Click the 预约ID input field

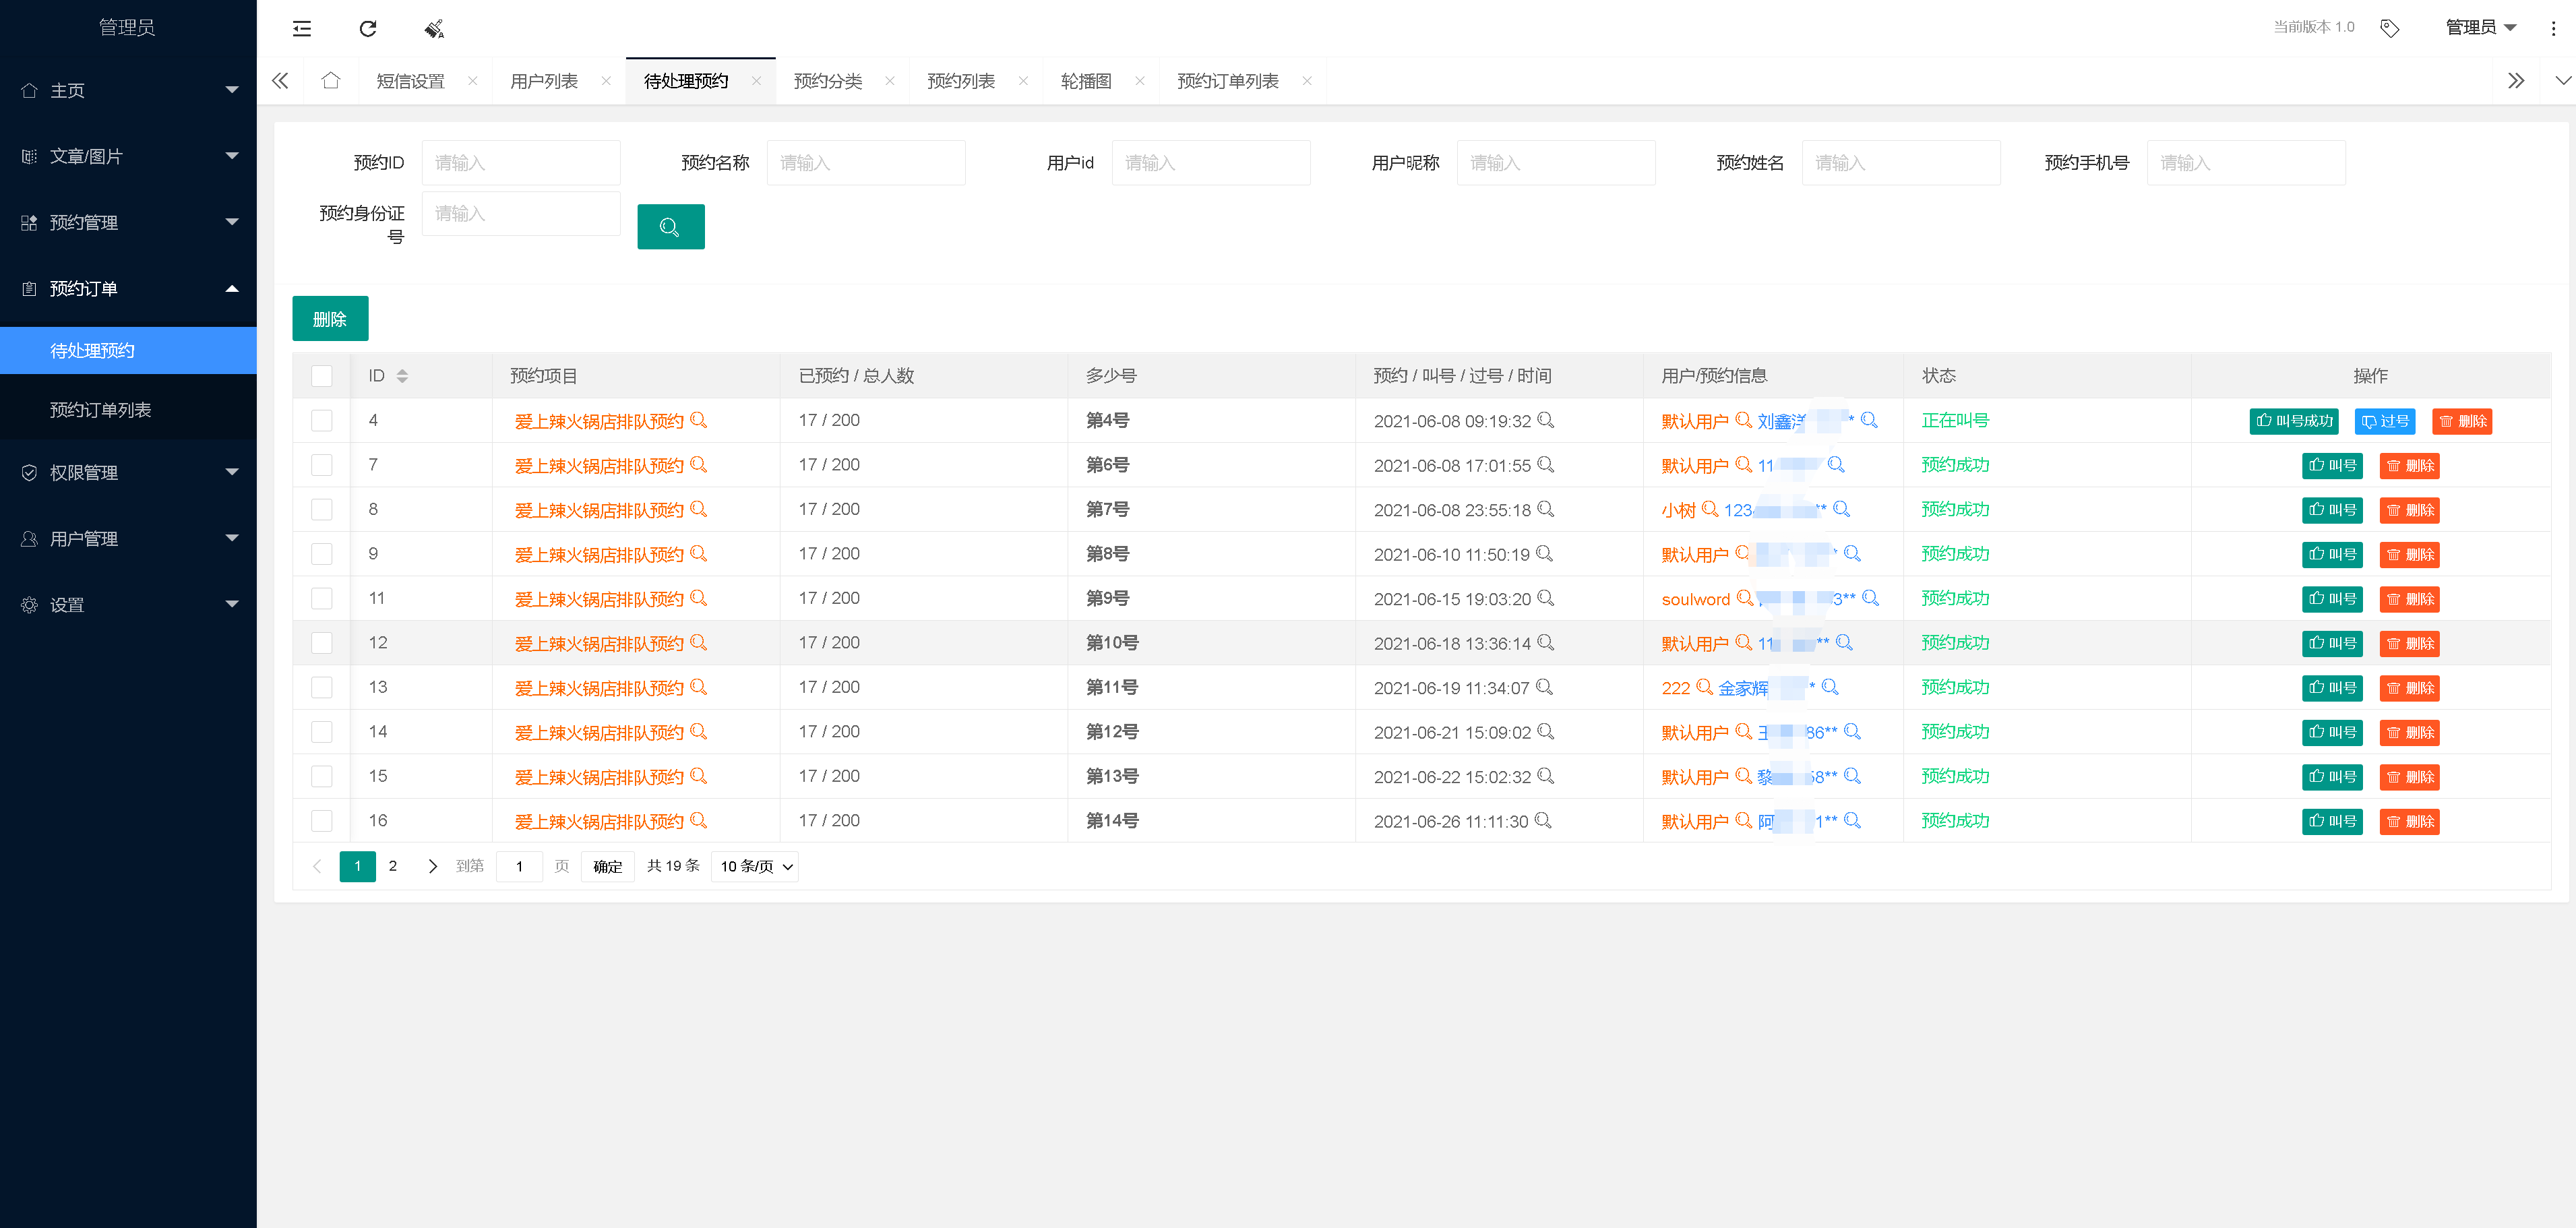click(x=520, y=163)
